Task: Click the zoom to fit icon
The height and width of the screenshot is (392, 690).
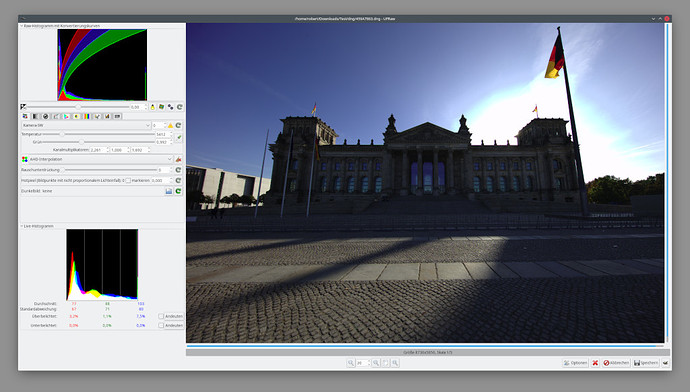Action: coord(385,363)
